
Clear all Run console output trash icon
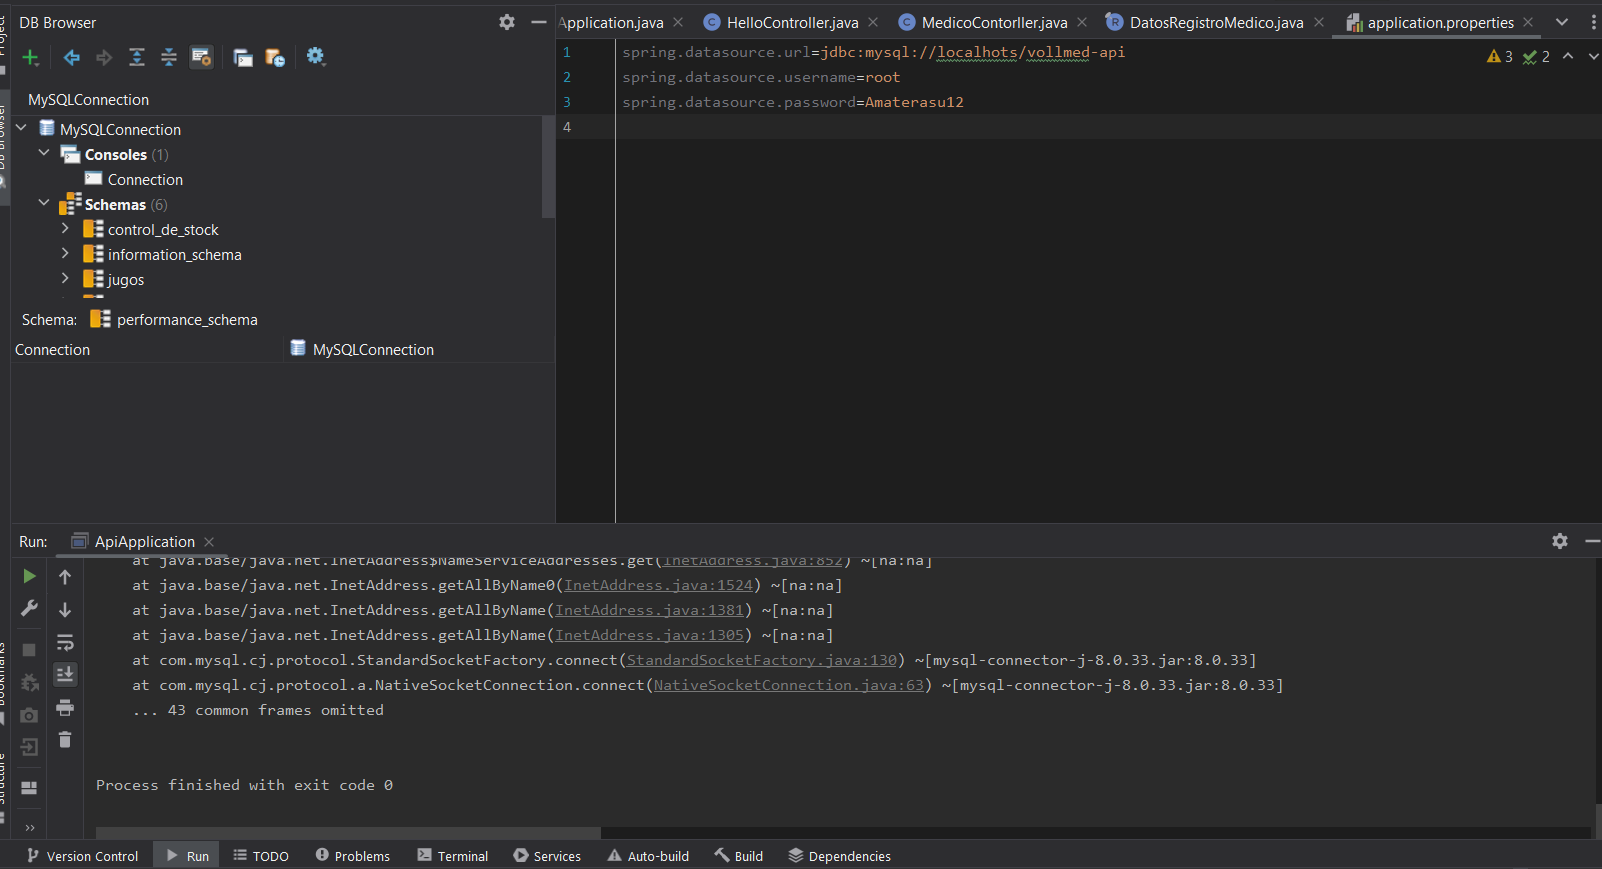(x=65, y=740)
